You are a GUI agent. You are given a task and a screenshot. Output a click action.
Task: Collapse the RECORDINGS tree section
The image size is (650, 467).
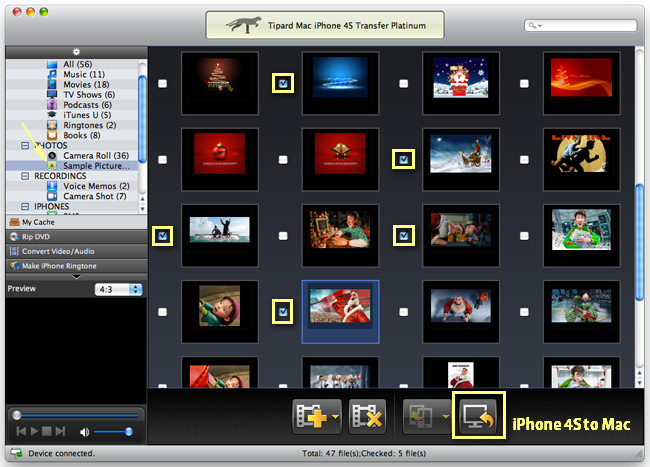click(x=25, y=176)
